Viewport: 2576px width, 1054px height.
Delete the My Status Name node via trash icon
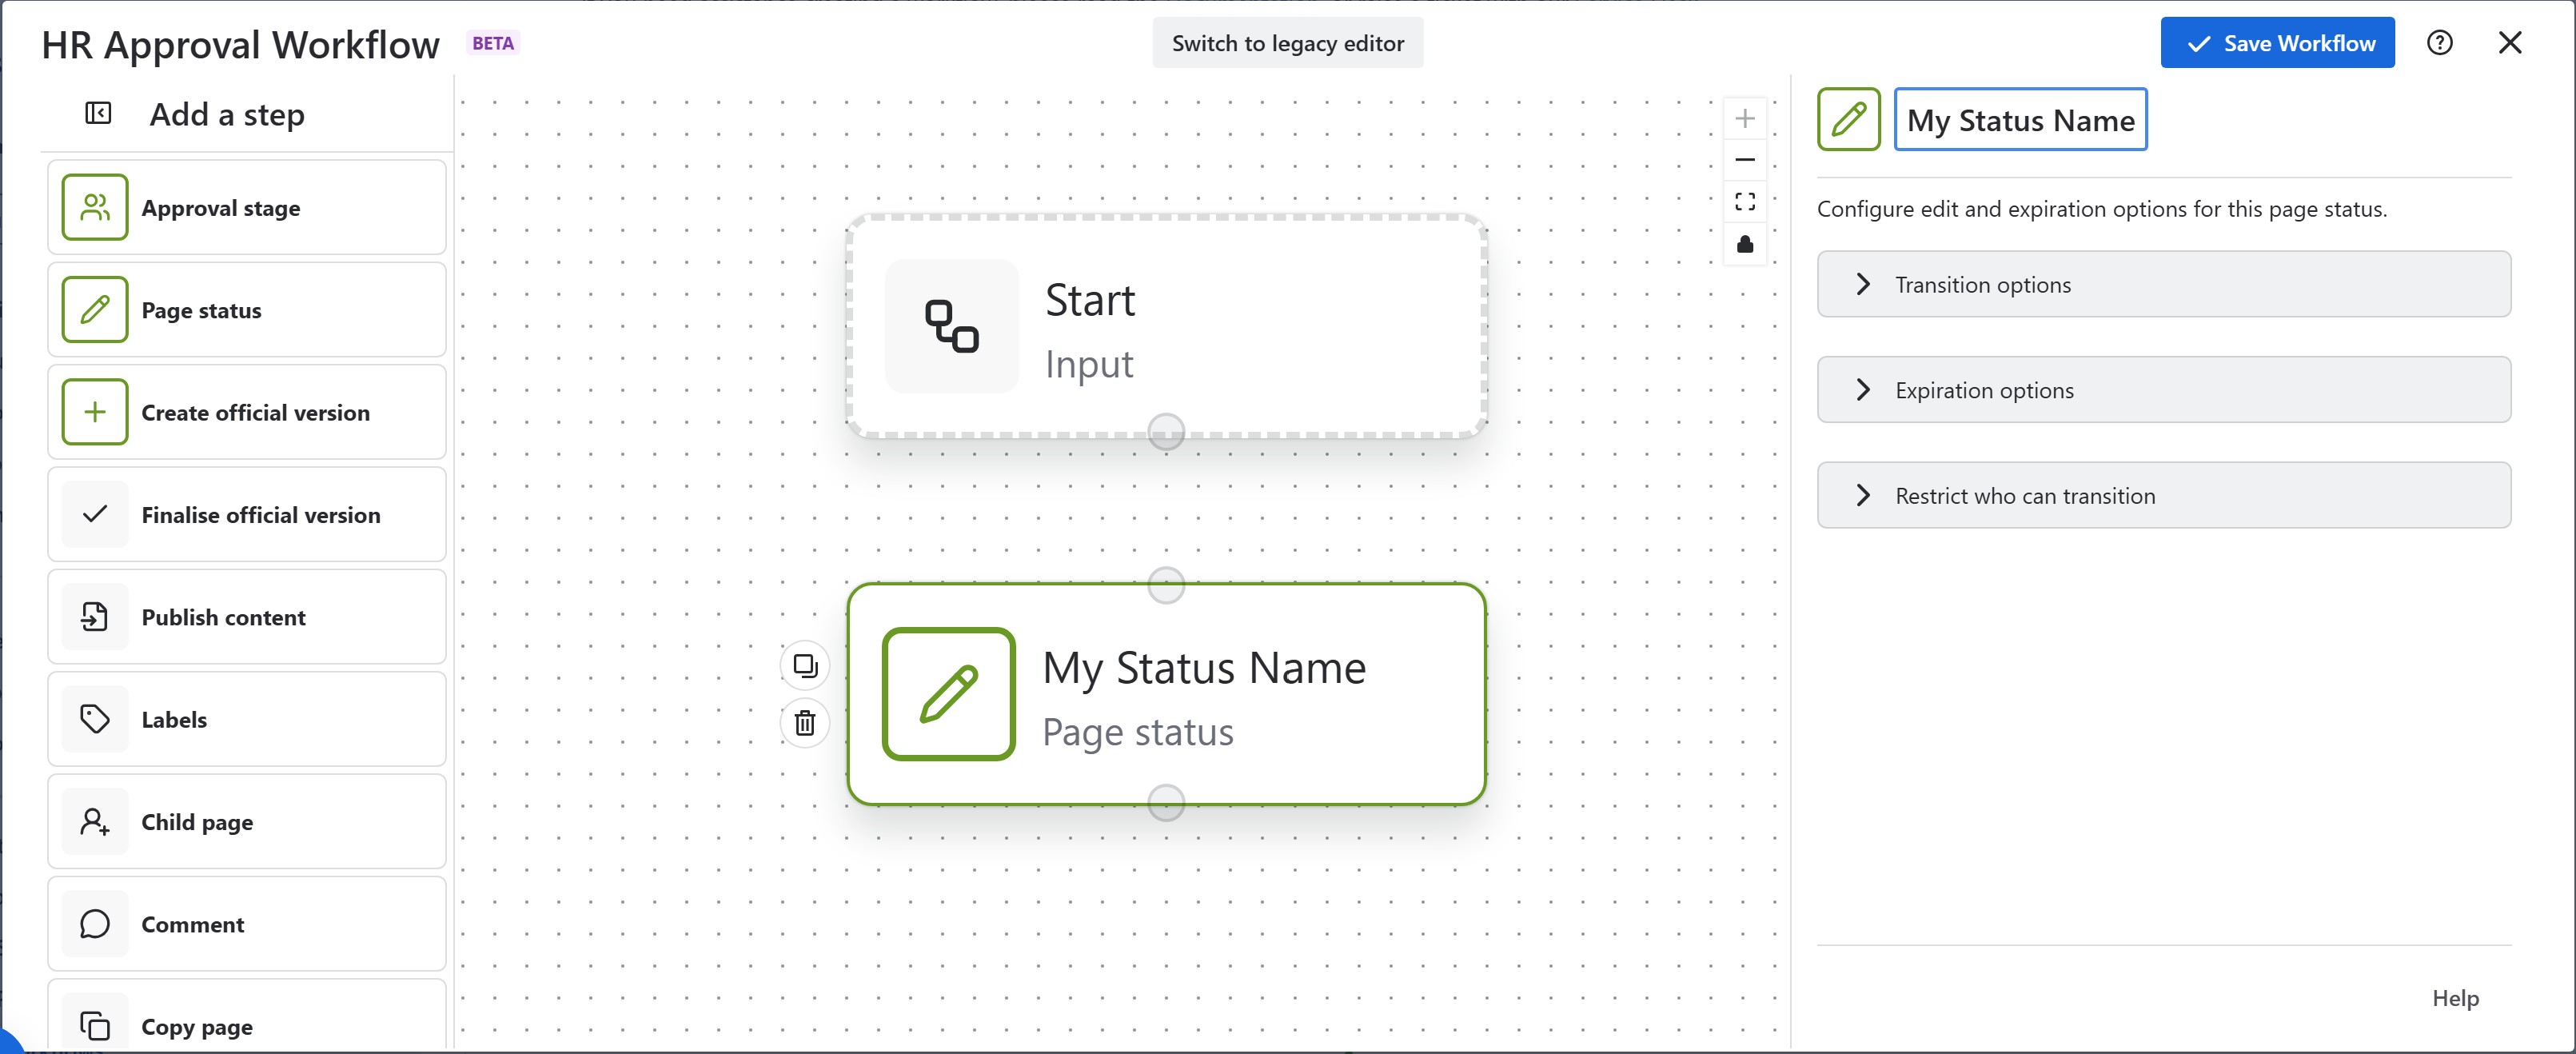click(805, 724)
